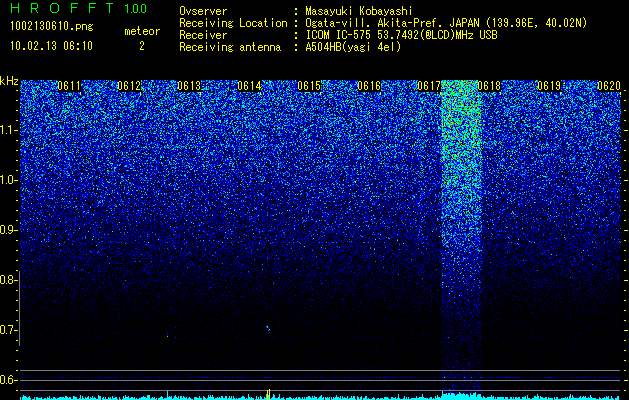This screenshot has height=400, width=629.
Task: Click the timestamp 10.02.13 06:10
Action: point(51,46)
